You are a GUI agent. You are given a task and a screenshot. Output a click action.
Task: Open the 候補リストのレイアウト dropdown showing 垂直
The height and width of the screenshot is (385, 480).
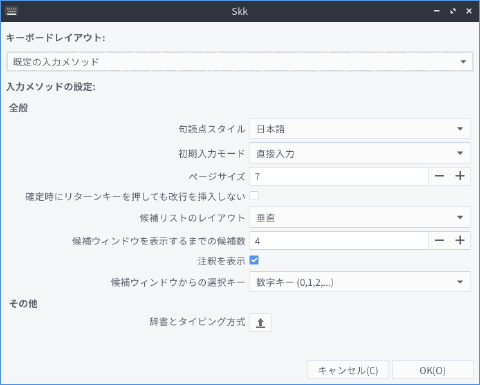(x=360, y=218)
